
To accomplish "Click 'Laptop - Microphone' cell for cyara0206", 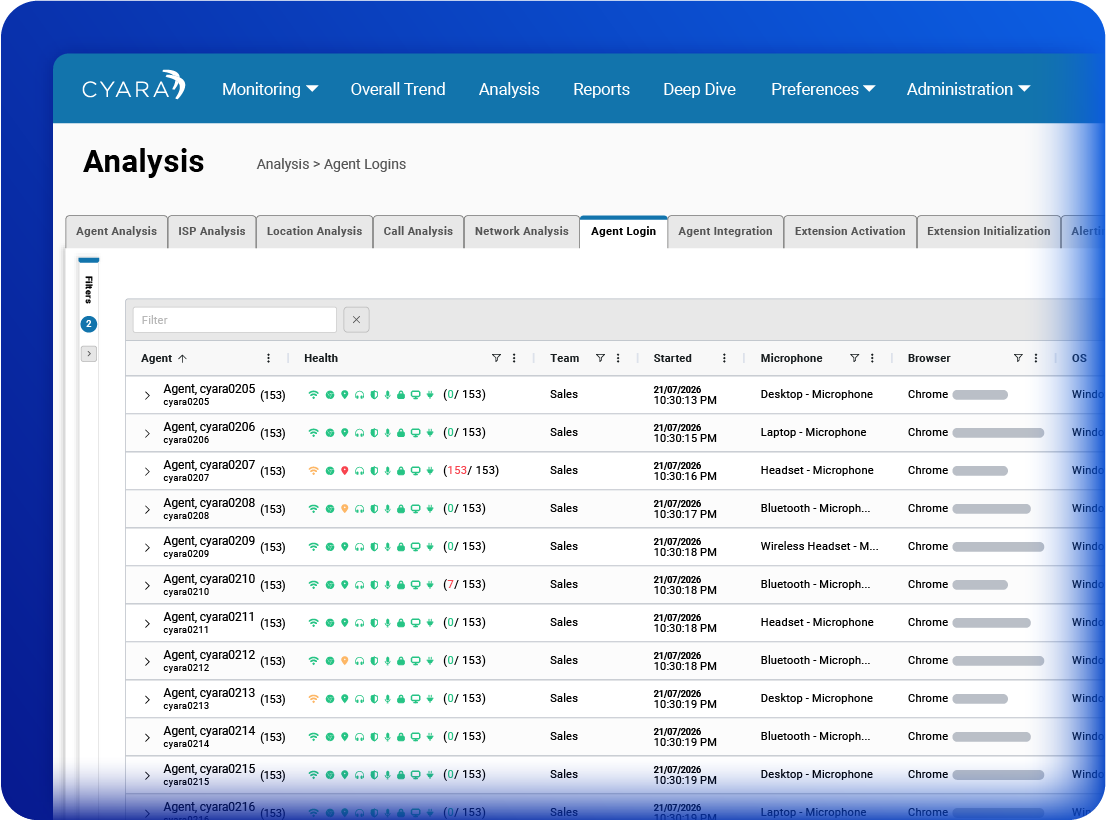I will pos(813,433).
